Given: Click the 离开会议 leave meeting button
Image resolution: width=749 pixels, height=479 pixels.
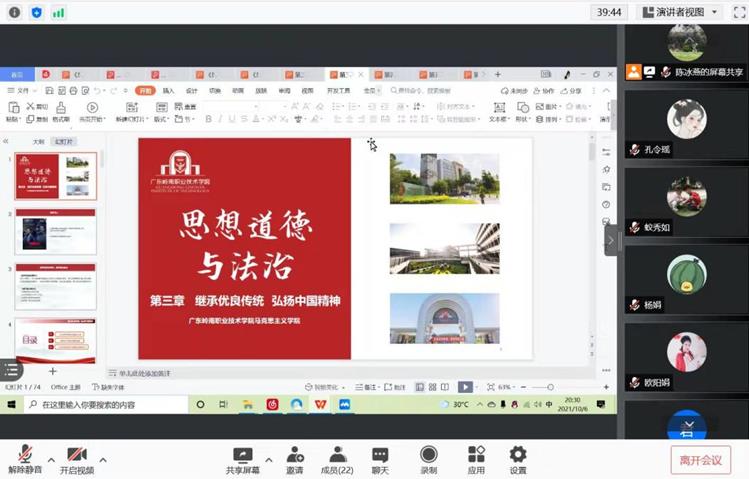Looking at the screenshot, I should (x=700, y=459).
